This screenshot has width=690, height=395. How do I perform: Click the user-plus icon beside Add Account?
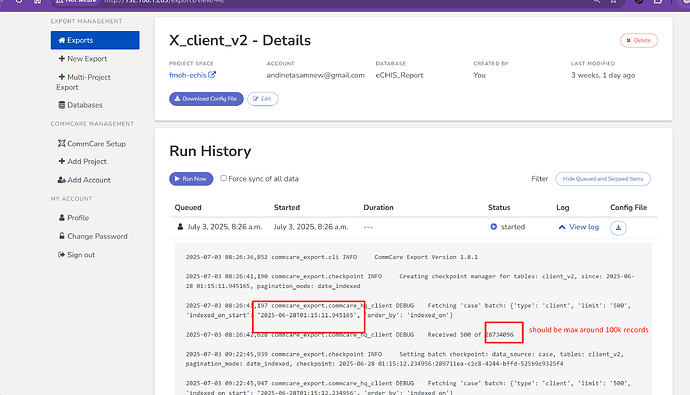click(62, 180)
